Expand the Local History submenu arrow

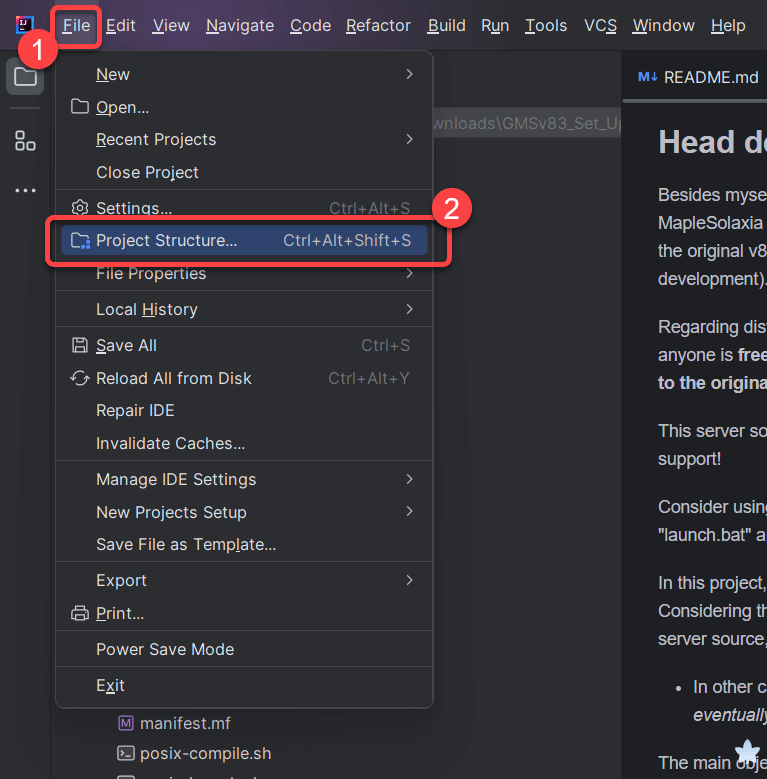tap(409, 310)
